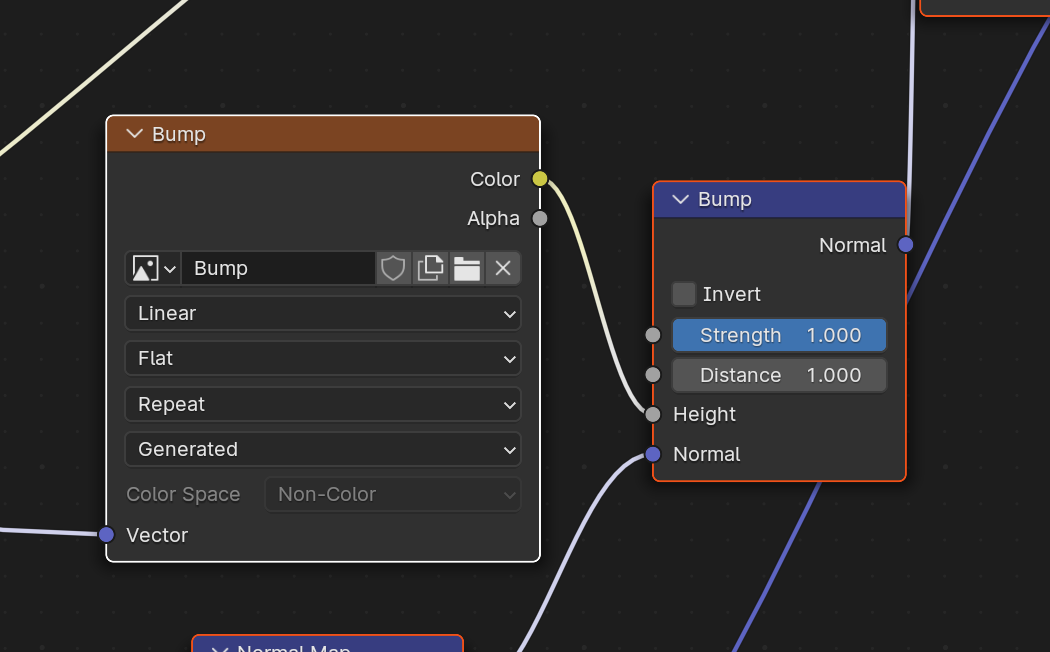Click the Height socket label
1050x652 pixels.
[x=704, y=414]
